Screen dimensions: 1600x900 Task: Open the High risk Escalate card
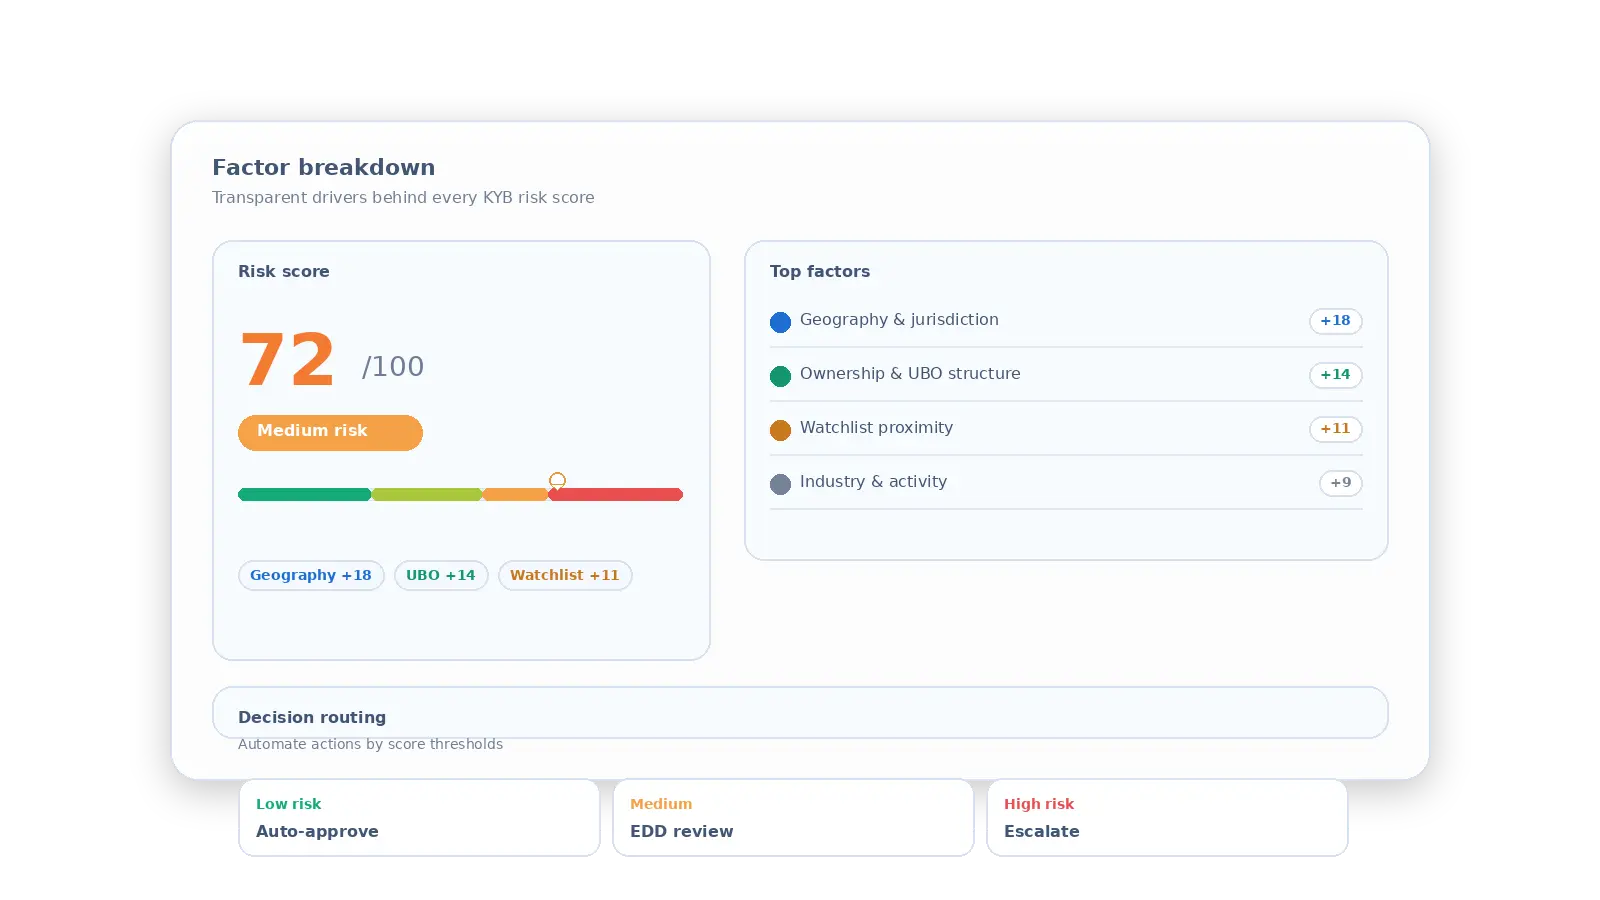1167,817
